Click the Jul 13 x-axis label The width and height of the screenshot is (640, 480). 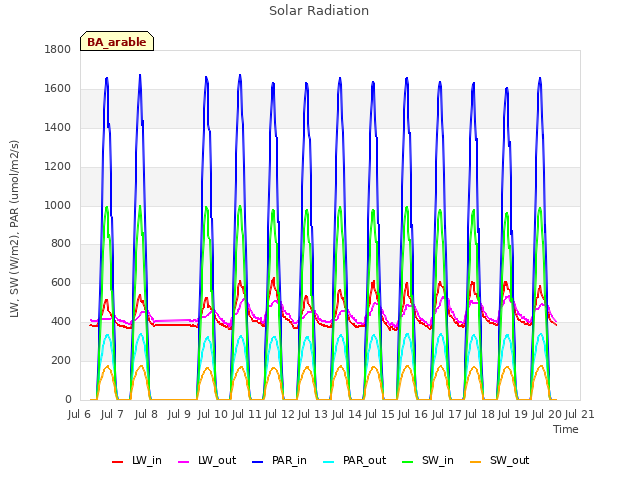coord(313,415)
